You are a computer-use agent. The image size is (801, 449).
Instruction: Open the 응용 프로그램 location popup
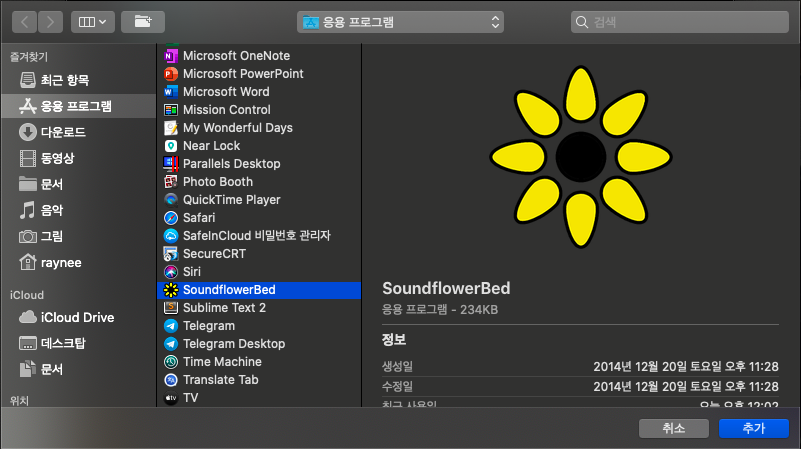click(400, 22)
